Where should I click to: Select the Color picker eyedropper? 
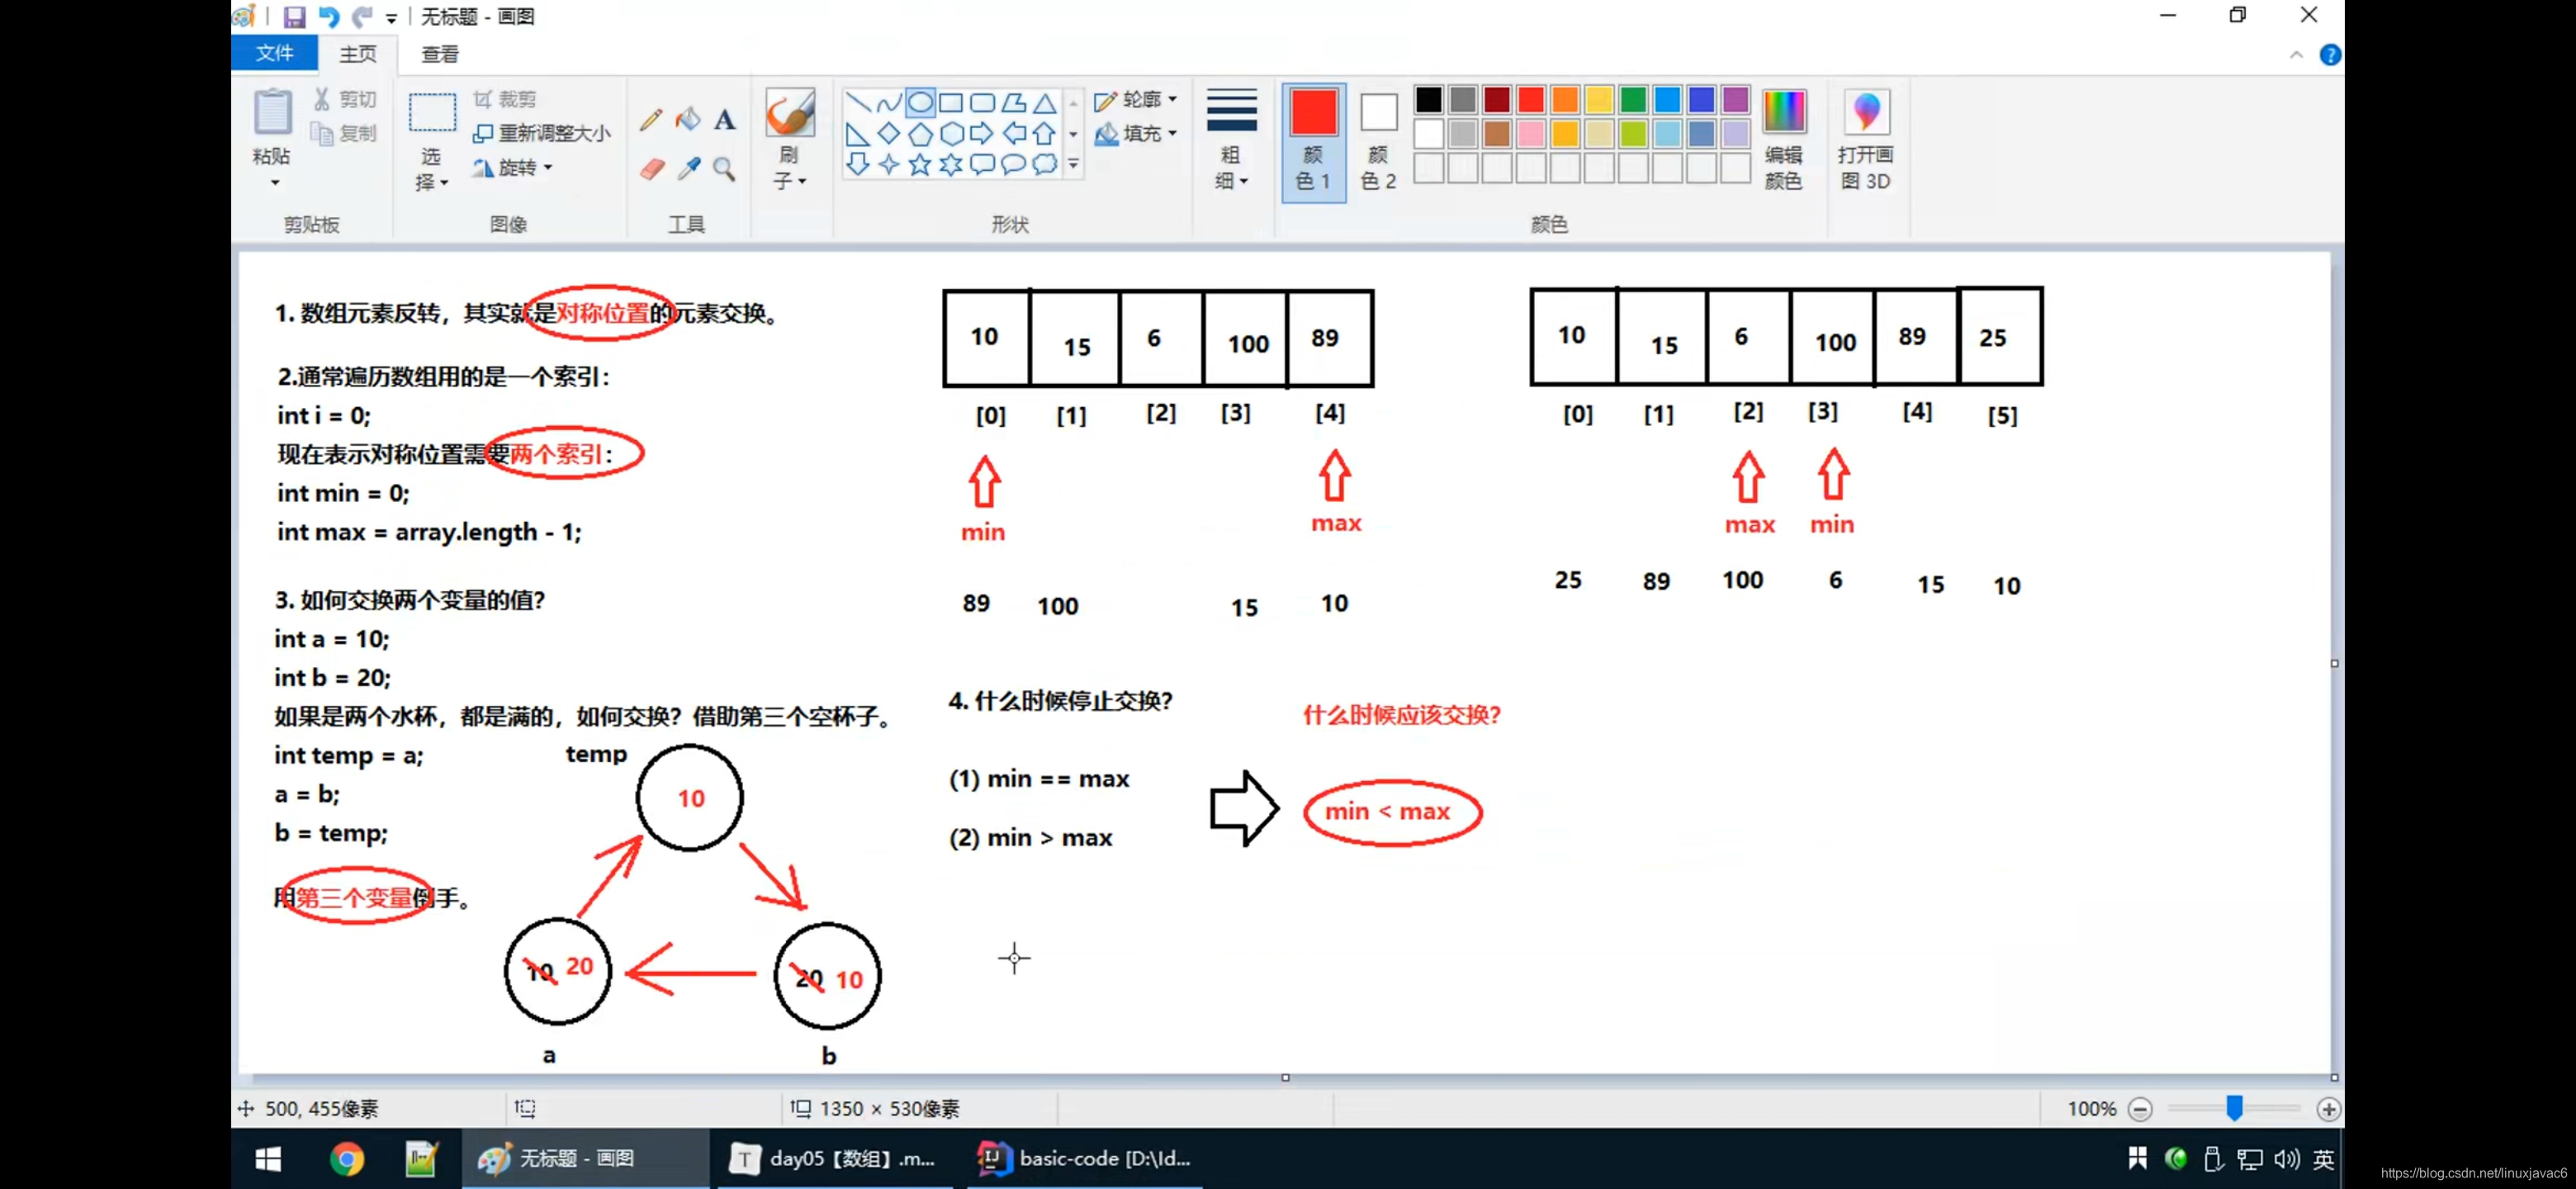click(x=688, y=169)
